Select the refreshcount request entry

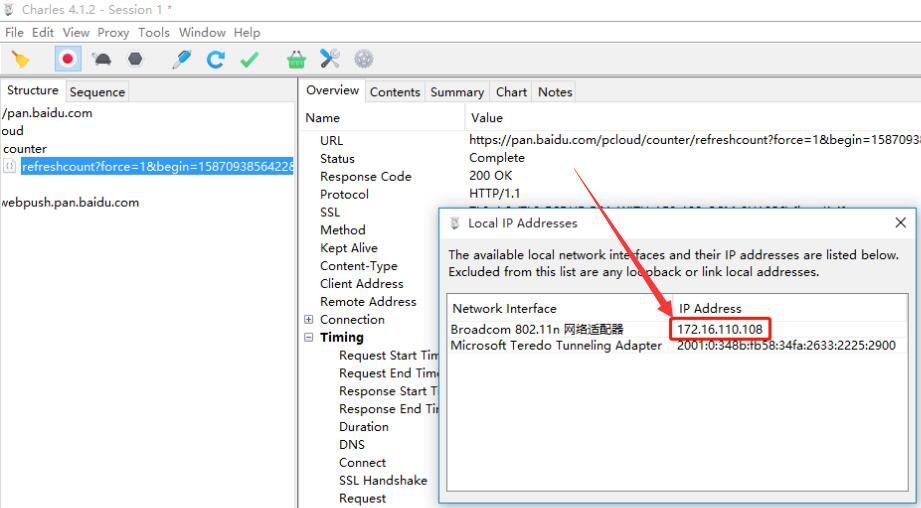click(x=157, y=166)
